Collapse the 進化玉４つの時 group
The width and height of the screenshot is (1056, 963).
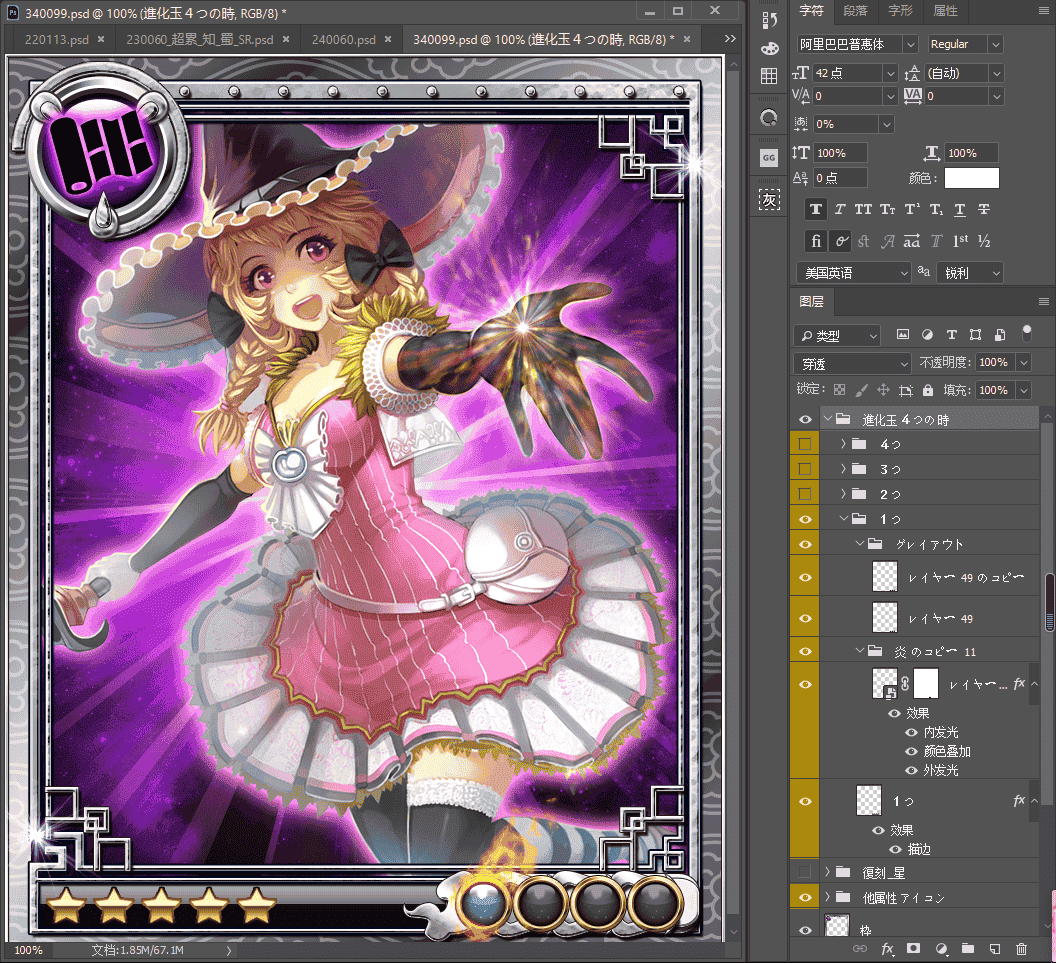click(828, 419)
